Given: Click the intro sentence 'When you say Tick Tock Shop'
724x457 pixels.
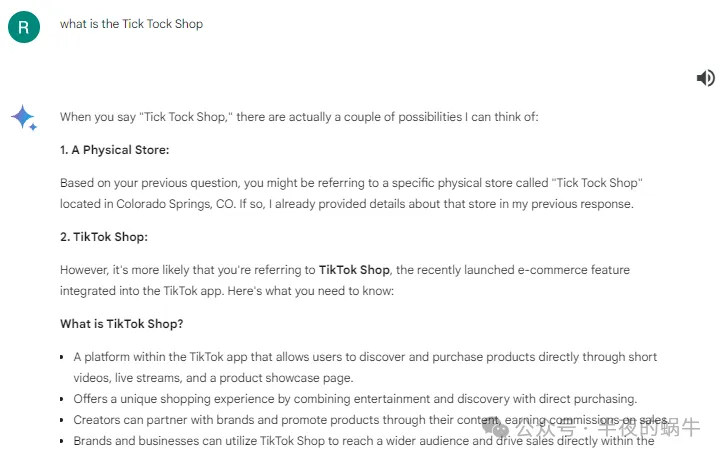Looking at the screenshot, I should click(299, 117).
